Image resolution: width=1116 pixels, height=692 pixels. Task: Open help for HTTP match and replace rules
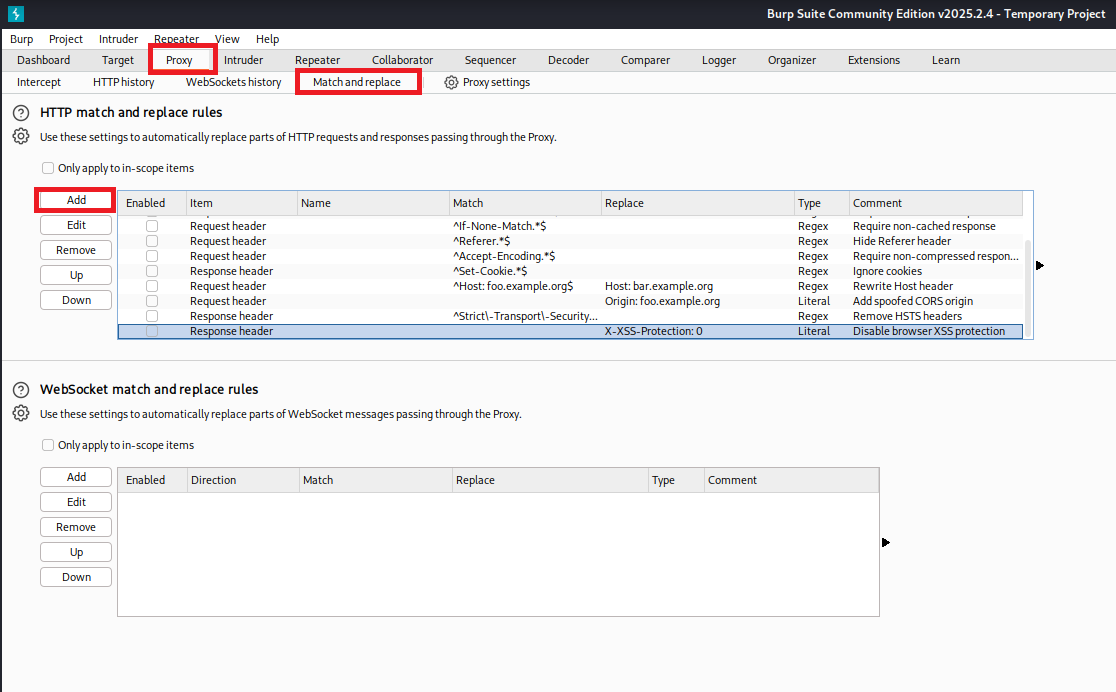tap(21, 113)
